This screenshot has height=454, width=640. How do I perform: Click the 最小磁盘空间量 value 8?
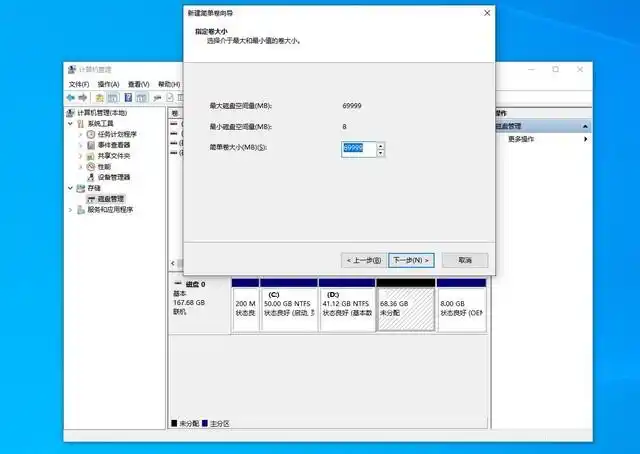click(x=344, y=127)
